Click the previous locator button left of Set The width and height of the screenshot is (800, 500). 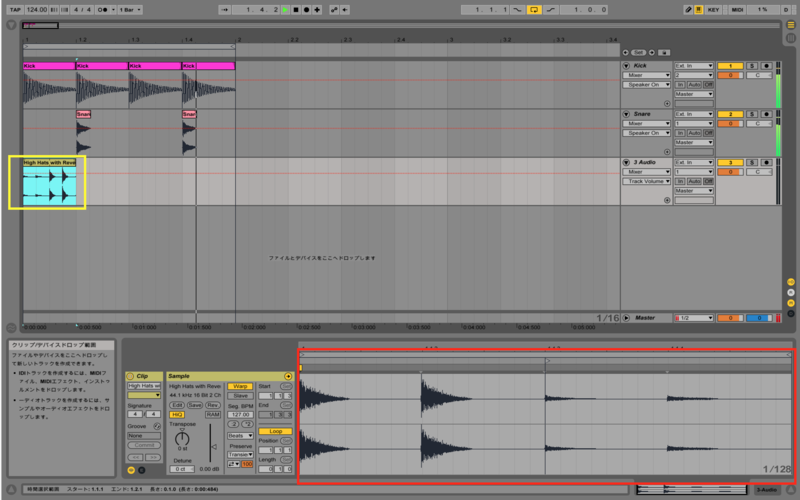626,53
